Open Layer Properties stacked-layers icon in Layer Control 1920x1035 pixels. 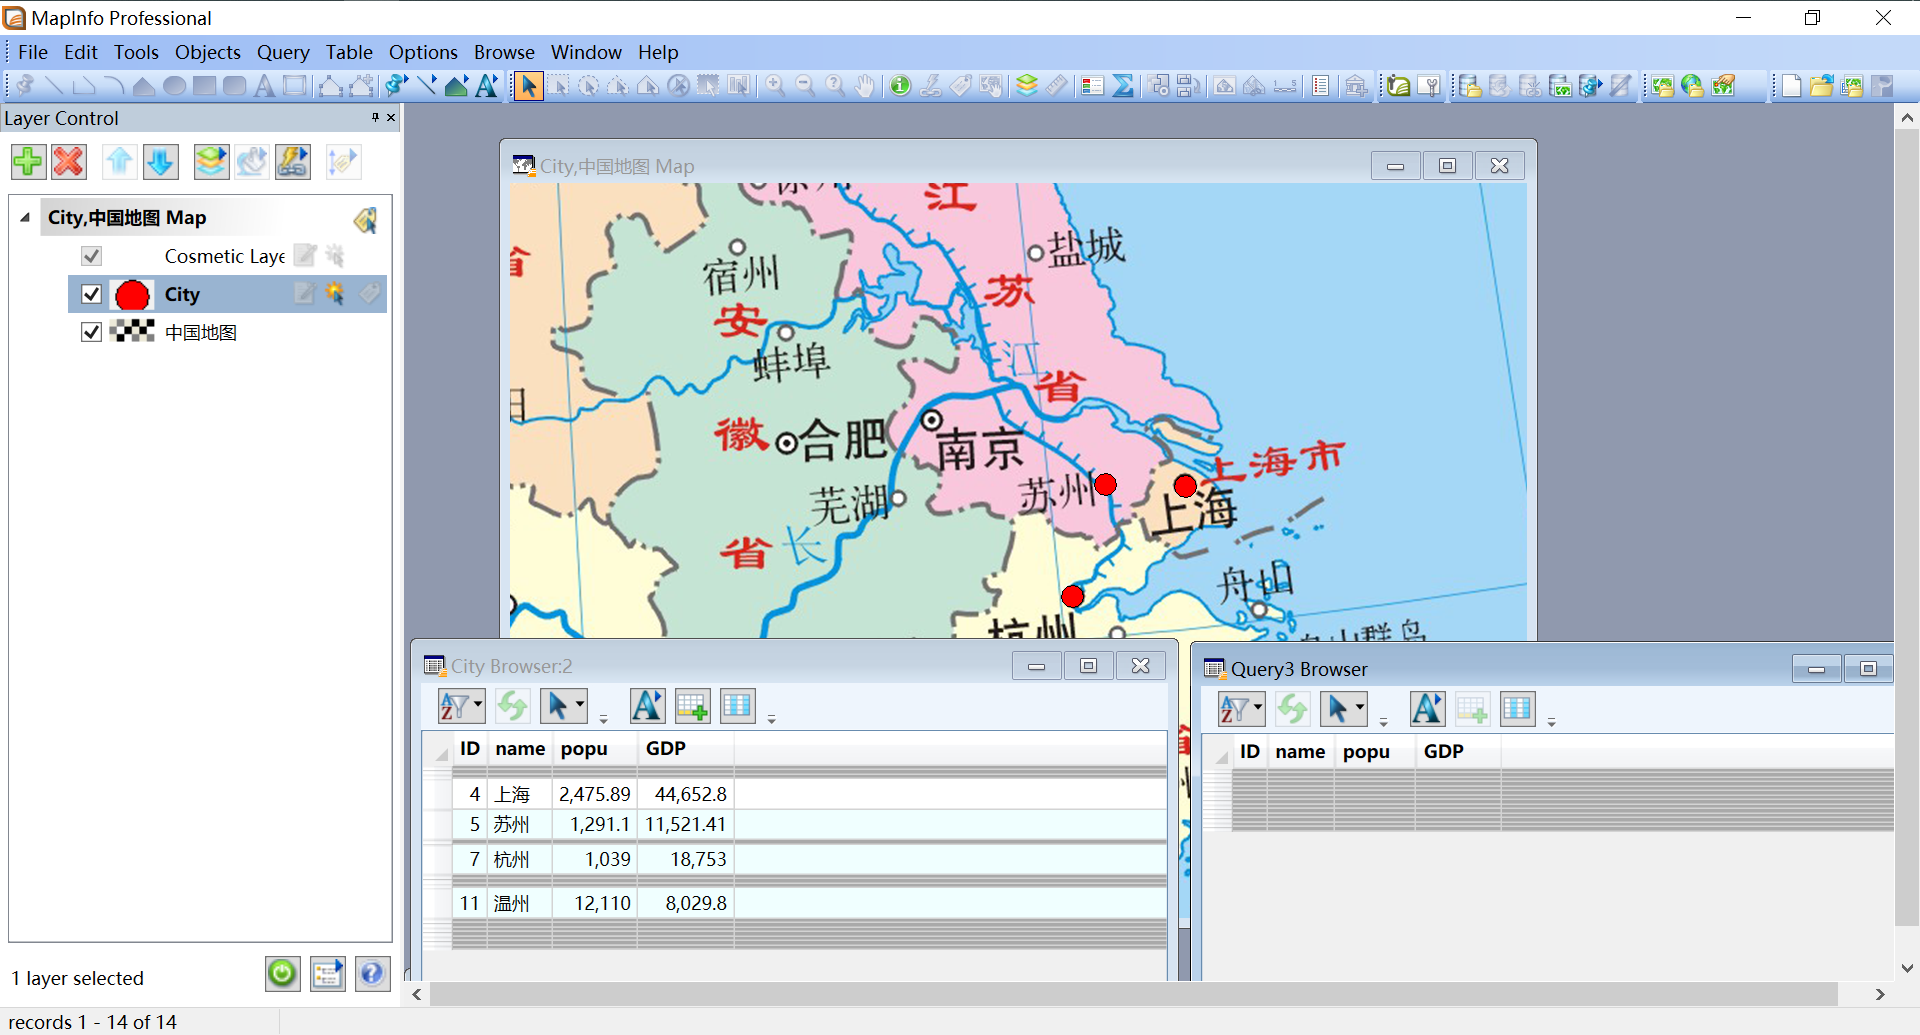tap(211, 162)
